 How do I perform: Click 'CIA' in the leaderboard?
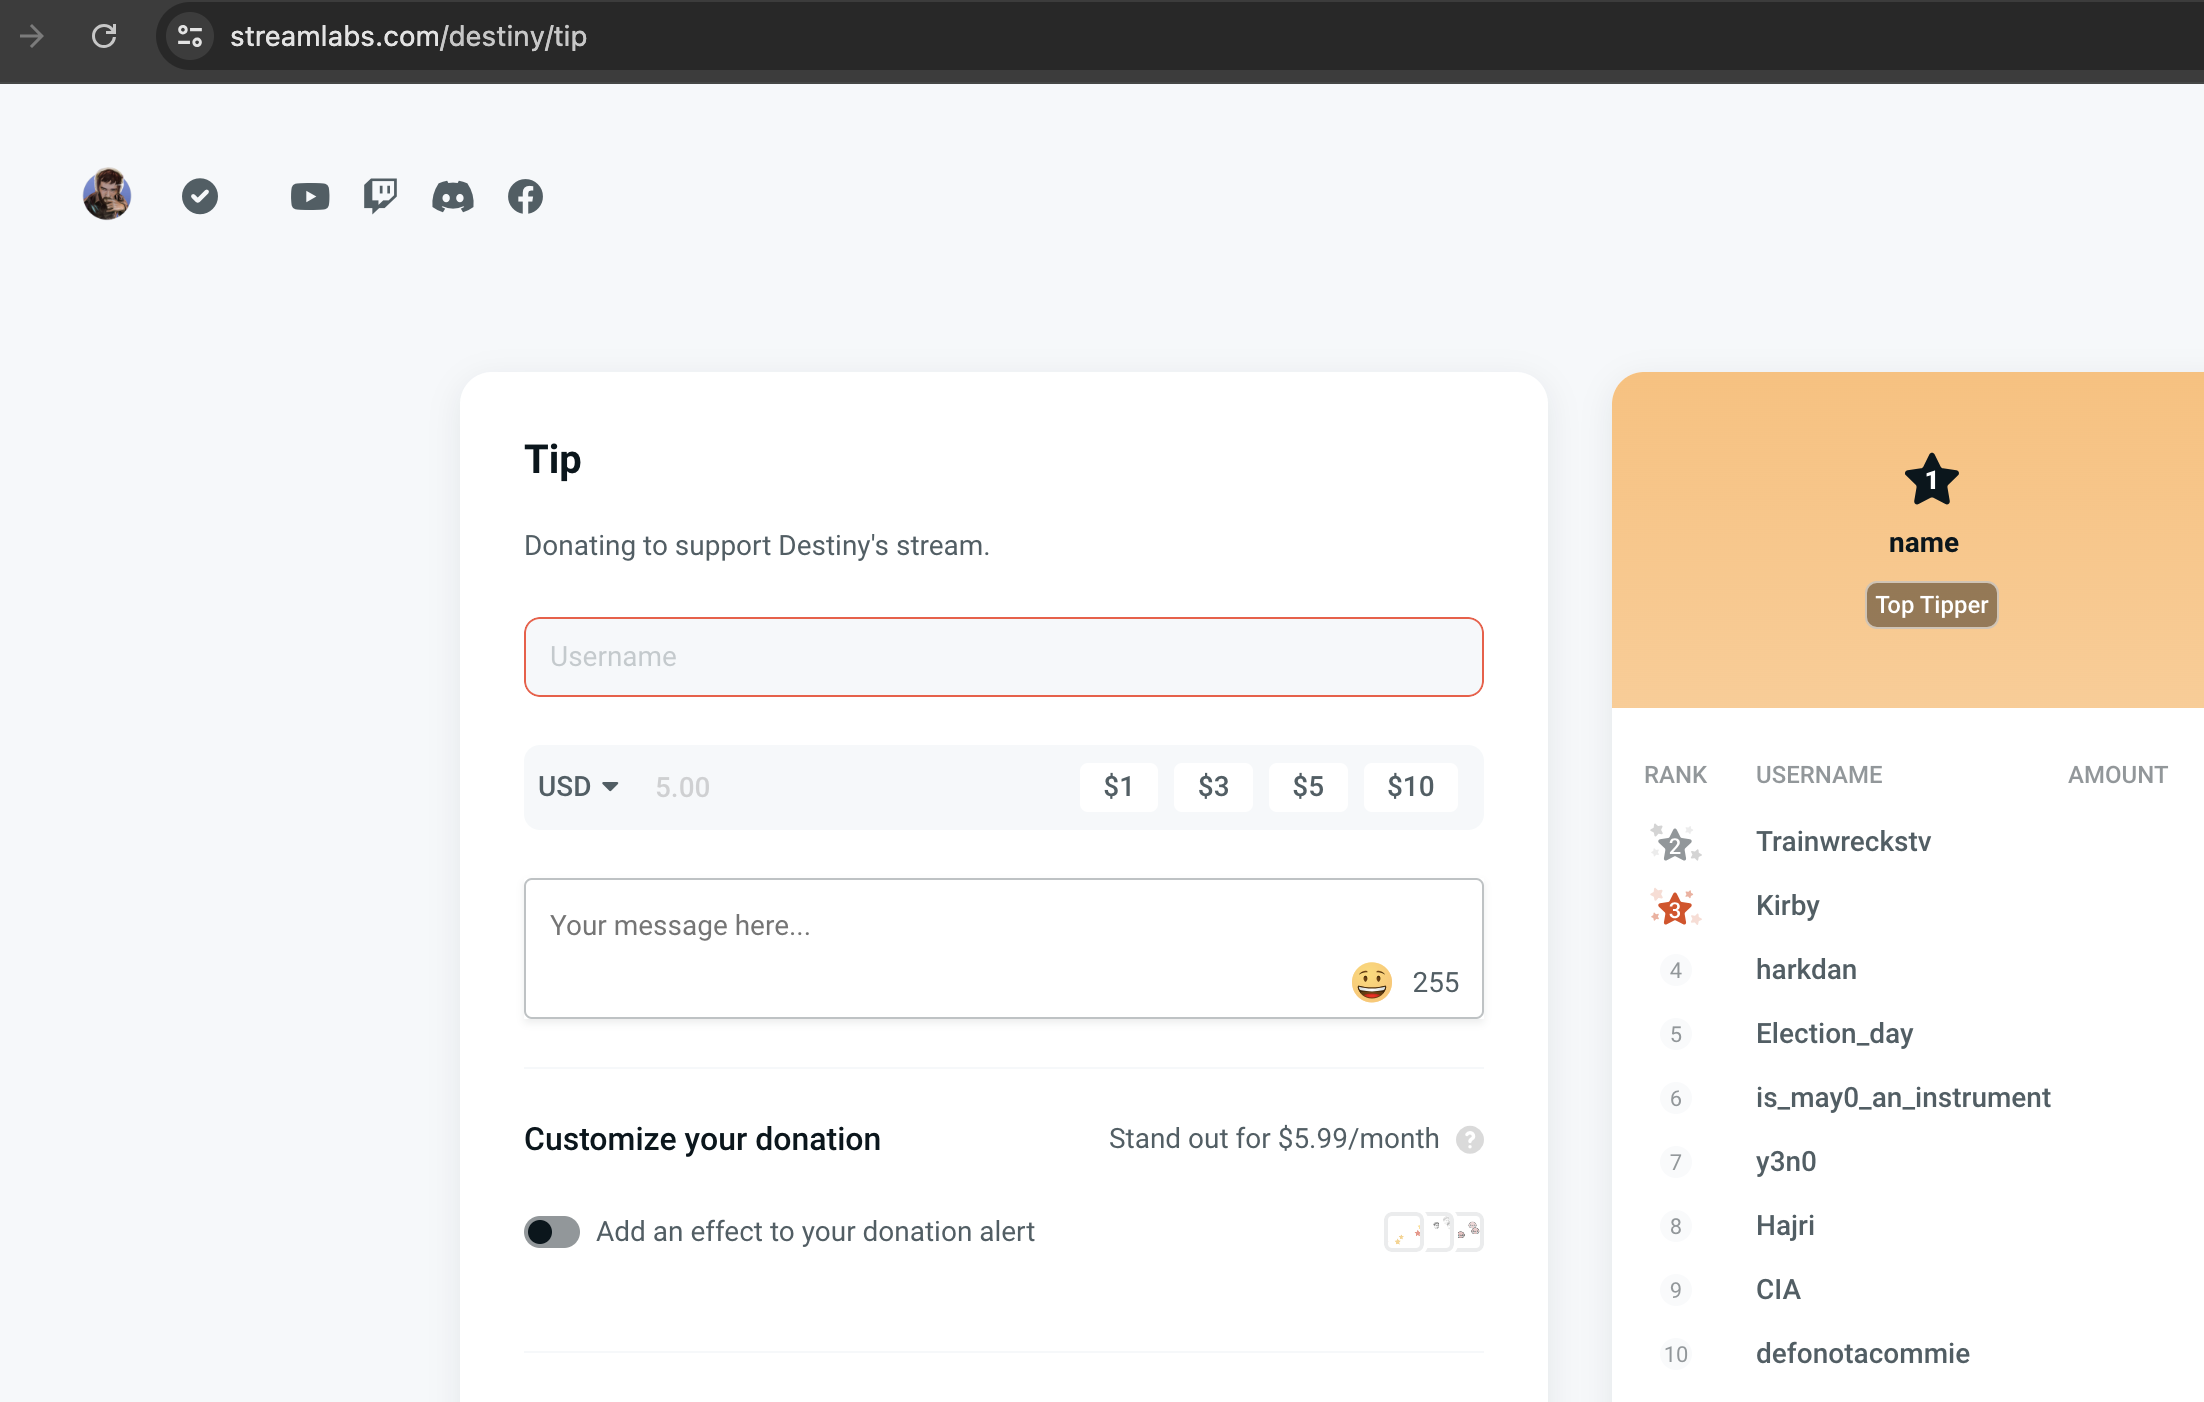pyautogui.click(x=1779, y=1290)
